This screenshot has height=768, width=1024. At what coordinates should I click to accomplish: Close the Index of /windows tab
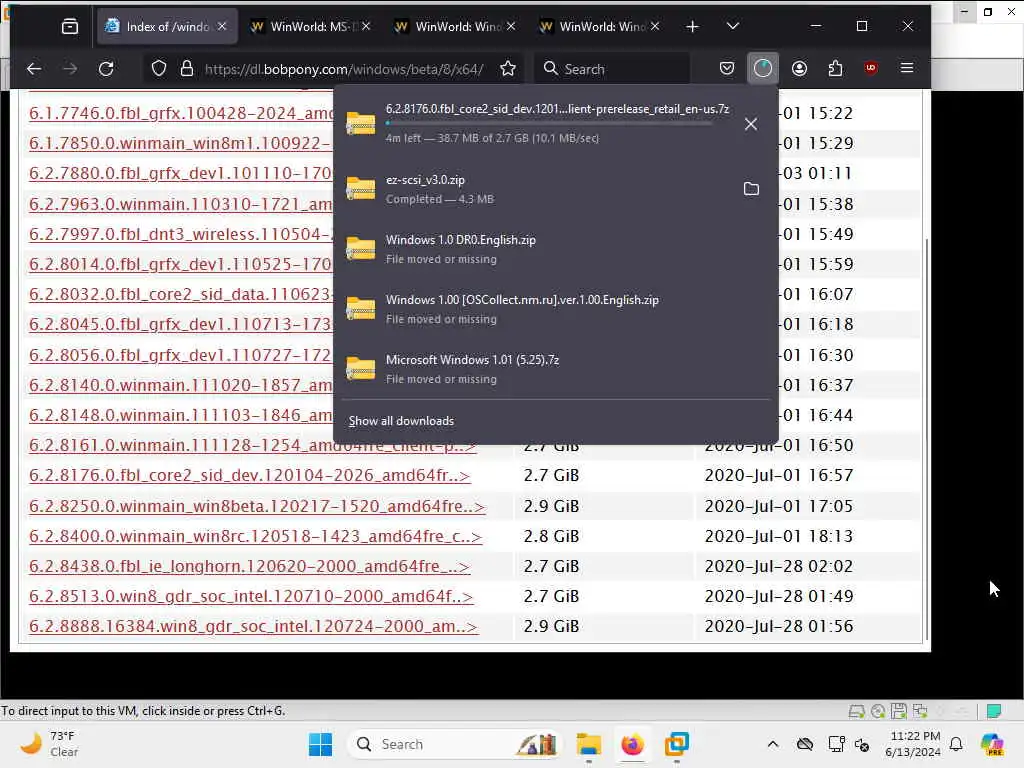[x=222, y=26]
